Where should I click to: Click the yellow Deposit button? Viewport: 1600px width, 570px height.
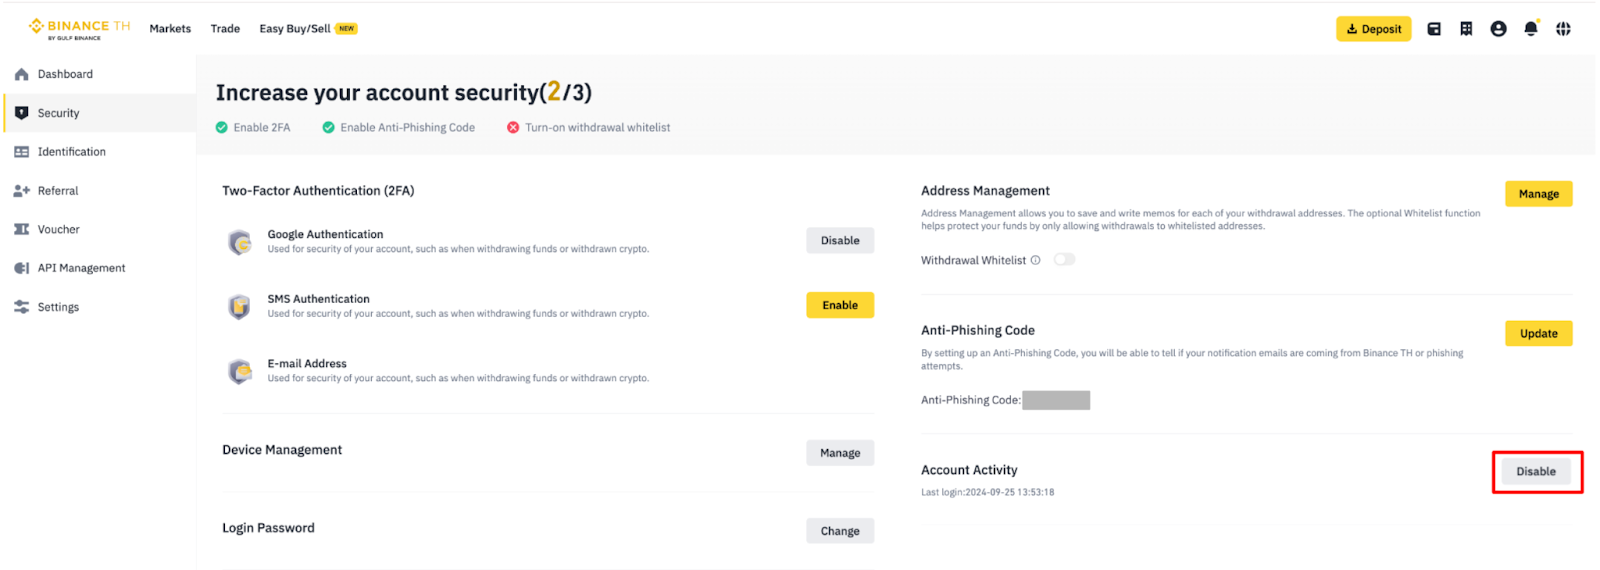tap(1373, 29)
